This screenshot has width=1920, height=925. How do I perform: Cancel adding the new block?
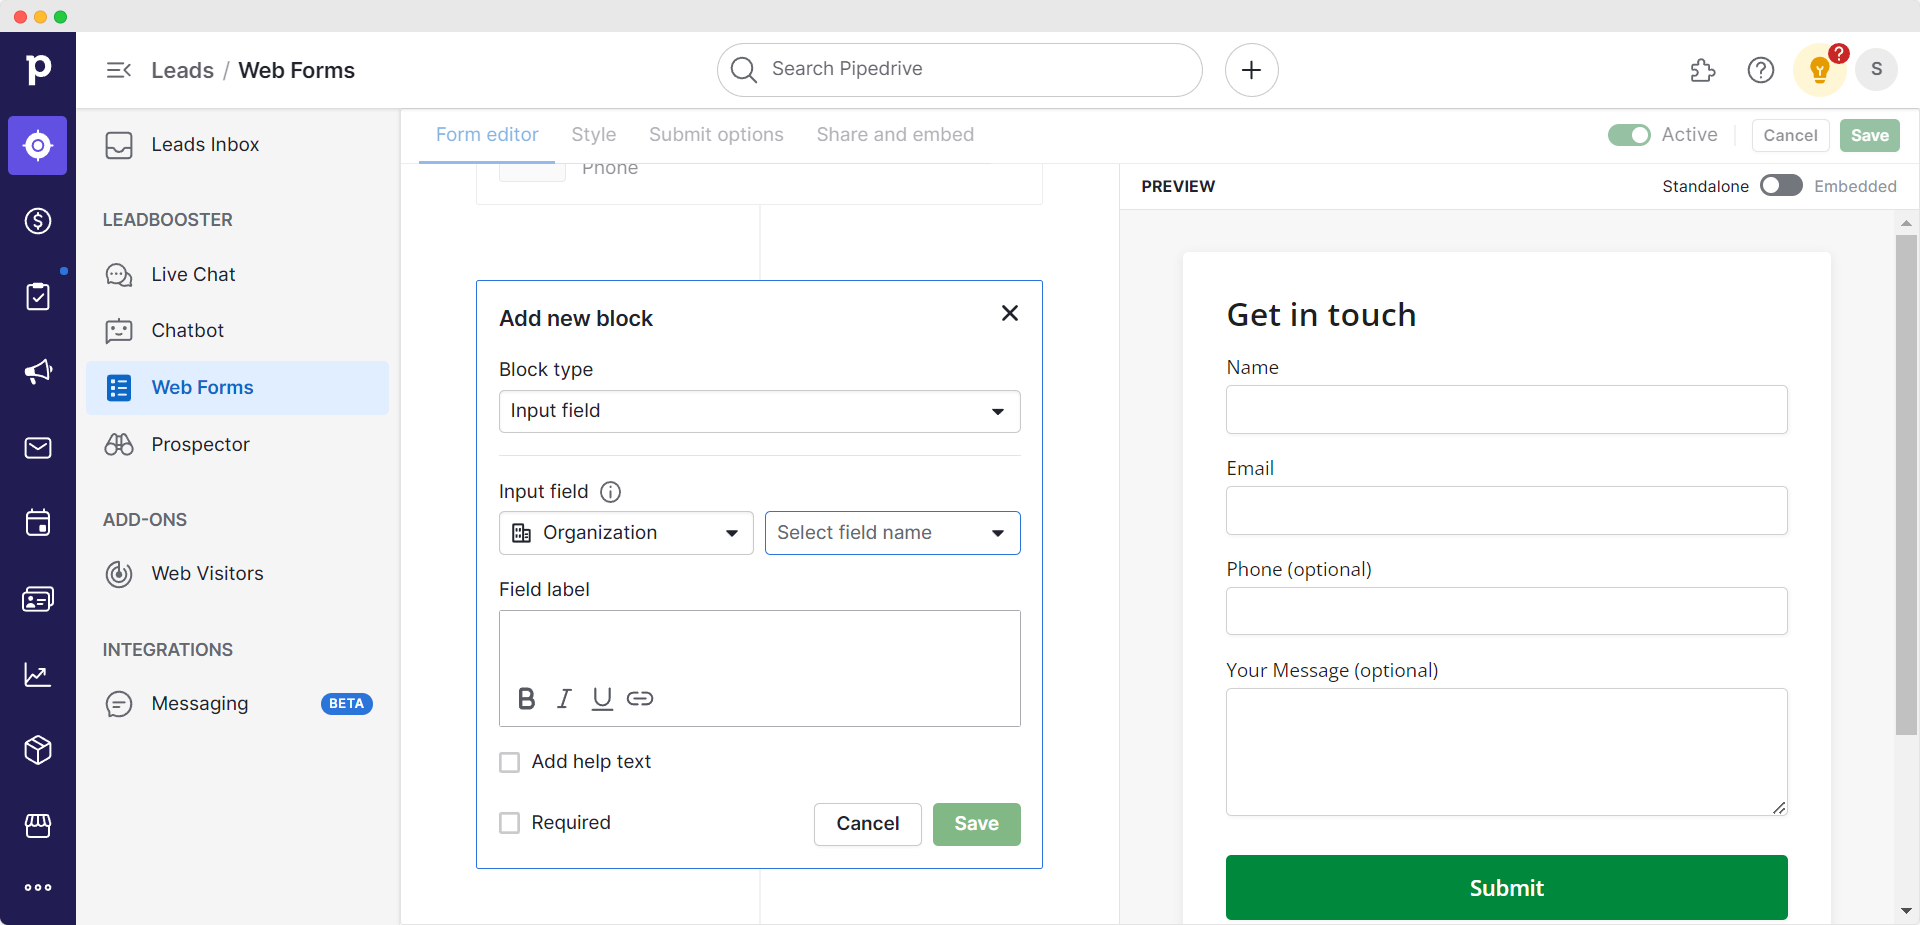(x=867, y=824)
